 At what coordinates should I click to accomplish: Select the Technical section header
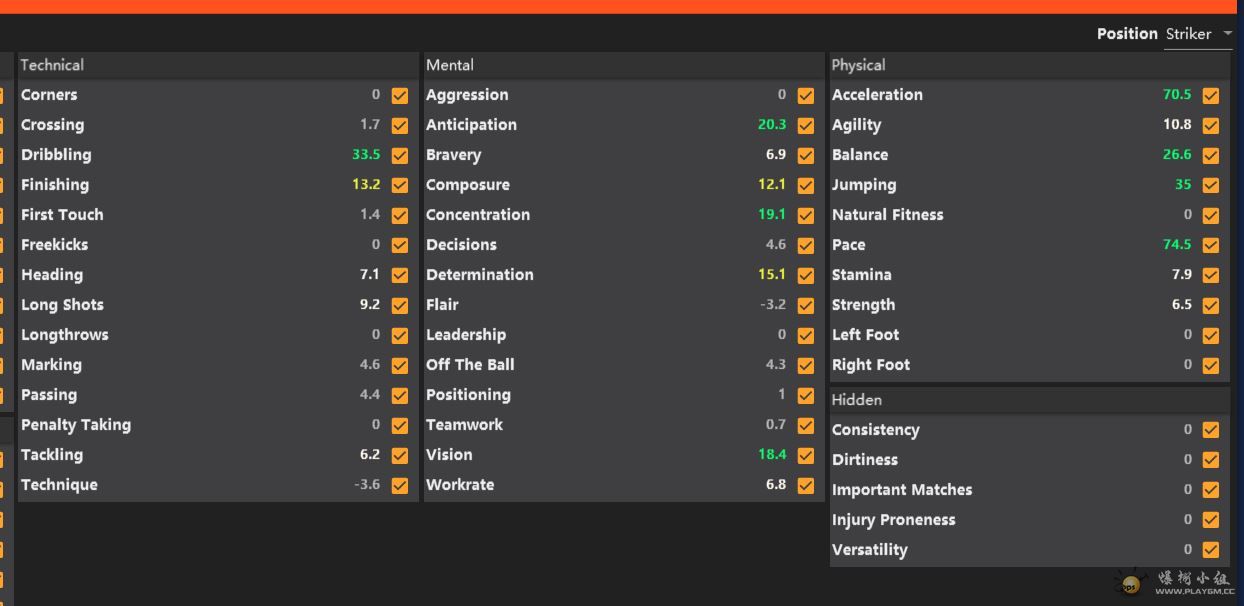[52, 65]
